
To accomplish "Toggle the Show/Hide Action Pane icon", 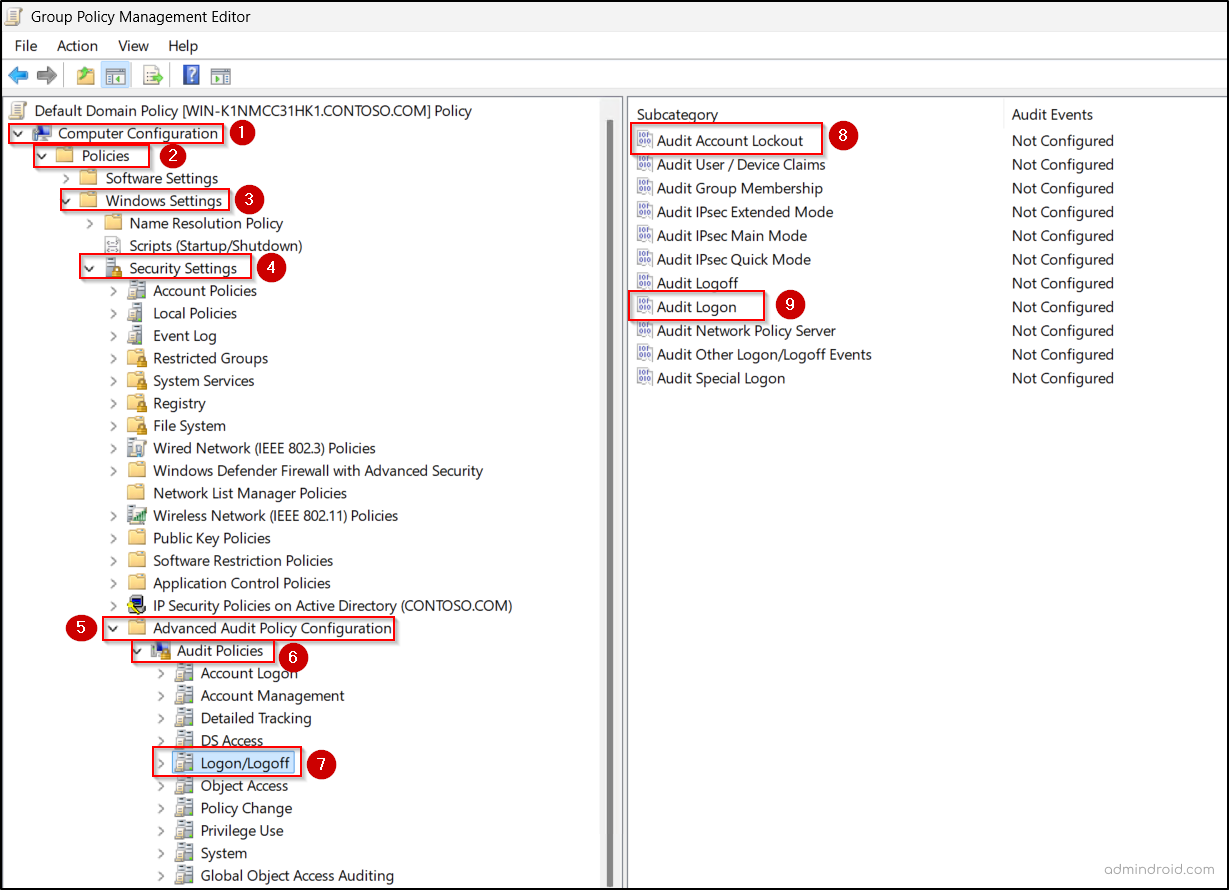I will (220, 75).
